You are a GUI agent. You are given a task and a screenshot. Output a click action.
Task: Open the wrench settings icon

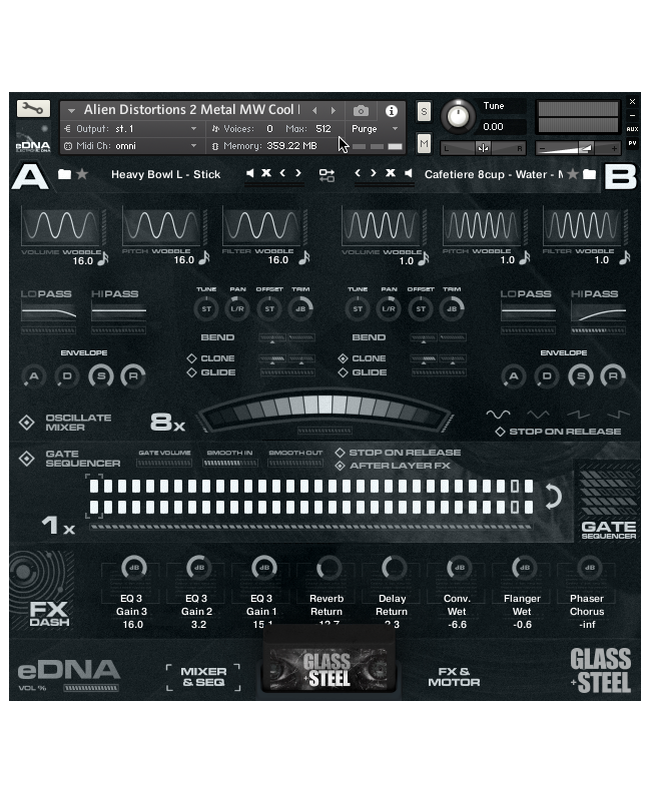click(x=33, y=108)
